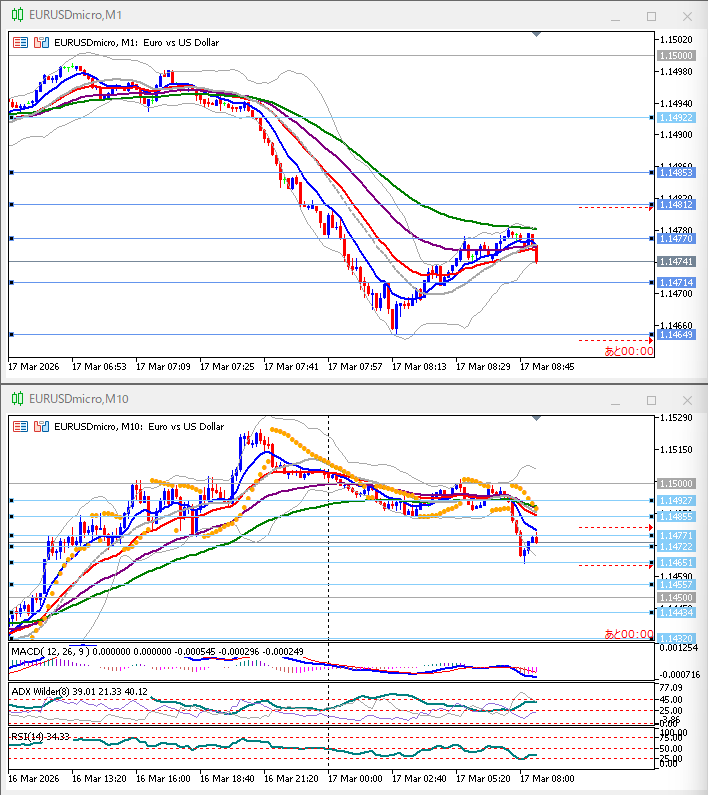Maximize the EURUSDmicro,M10 chart window
Screen dimensions: 708x795
coord(651,399)
